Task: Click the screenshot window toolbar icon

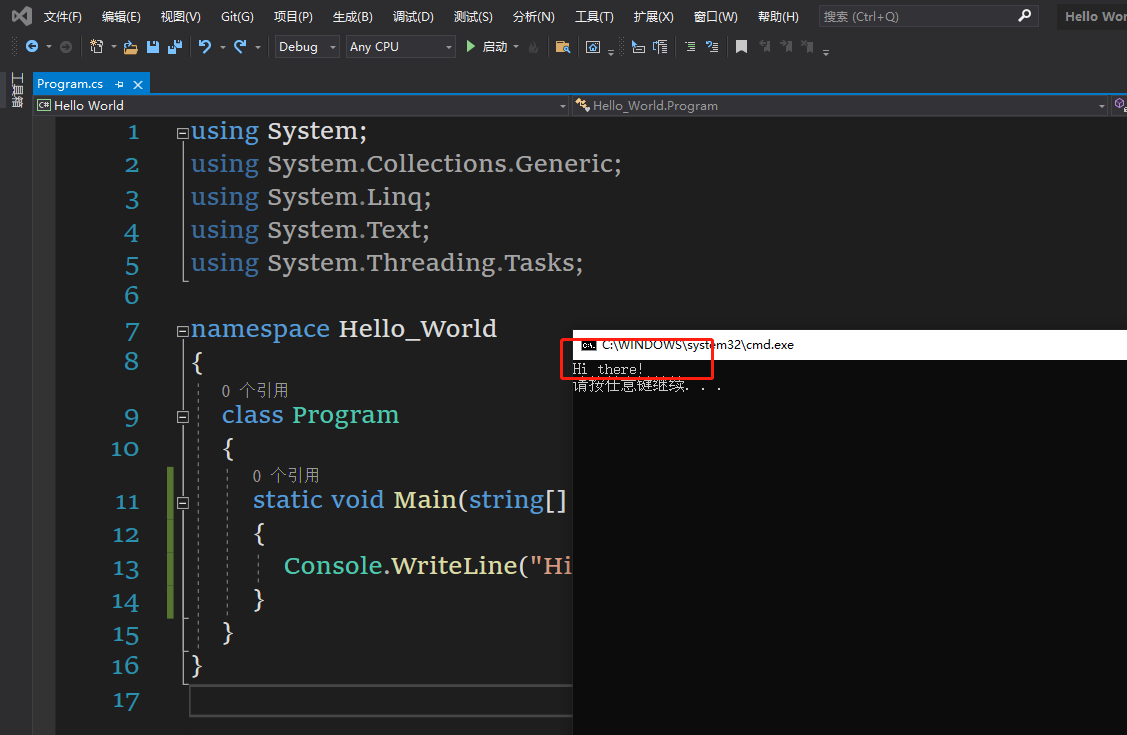Action: click(x=593, y=47)
